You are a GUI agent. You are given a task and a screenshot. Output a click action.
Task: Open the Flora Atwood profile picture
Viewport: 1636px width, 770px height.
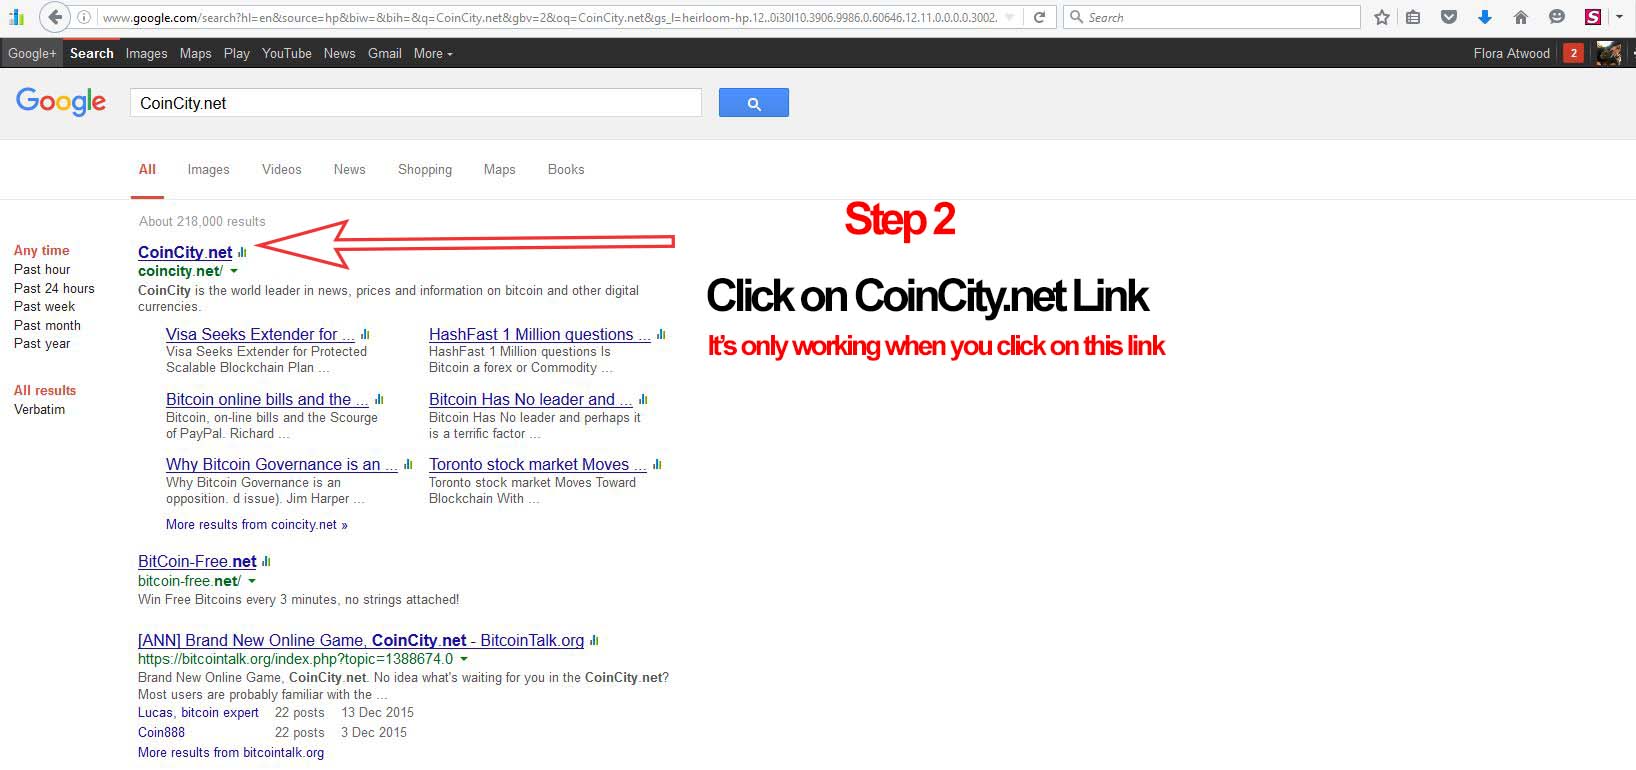(1609, 53)
